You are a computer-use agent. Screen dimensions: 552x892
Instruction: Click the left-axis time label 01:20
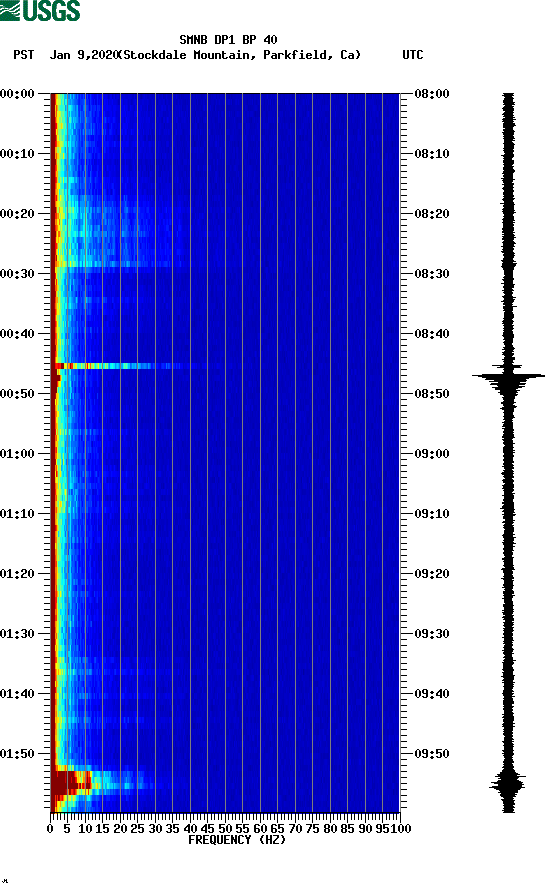point(18,574)
